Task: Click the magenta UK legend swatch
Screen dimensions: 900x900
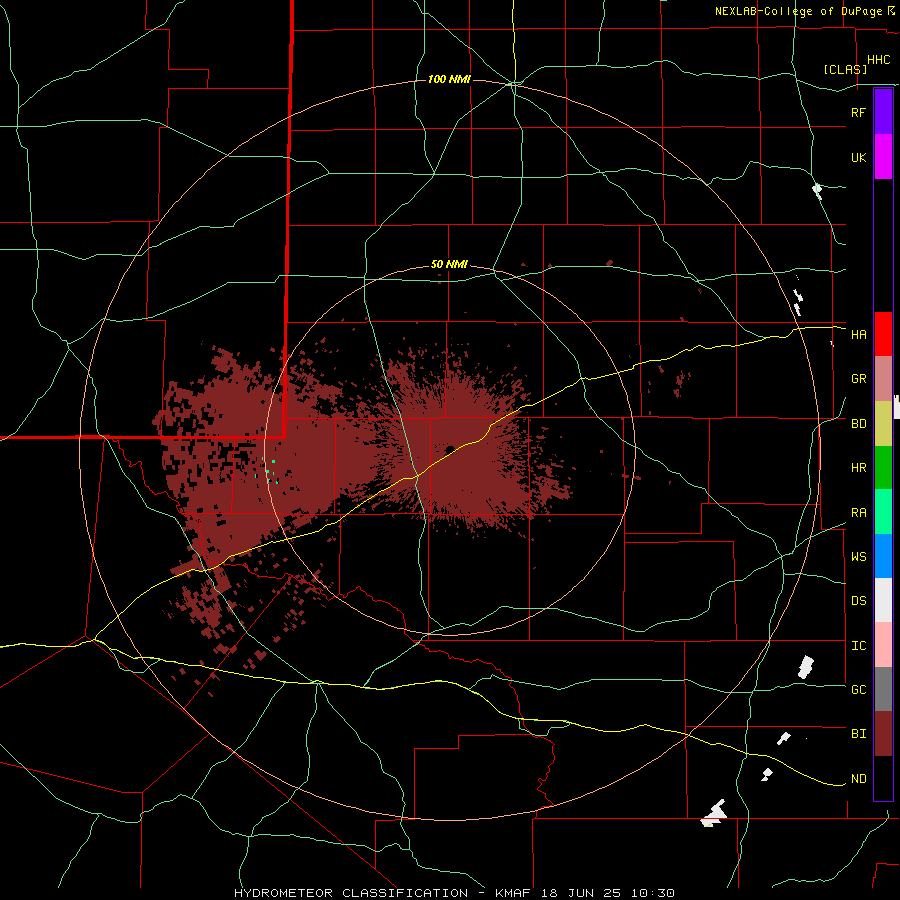Action: click(x=883, y=157)
